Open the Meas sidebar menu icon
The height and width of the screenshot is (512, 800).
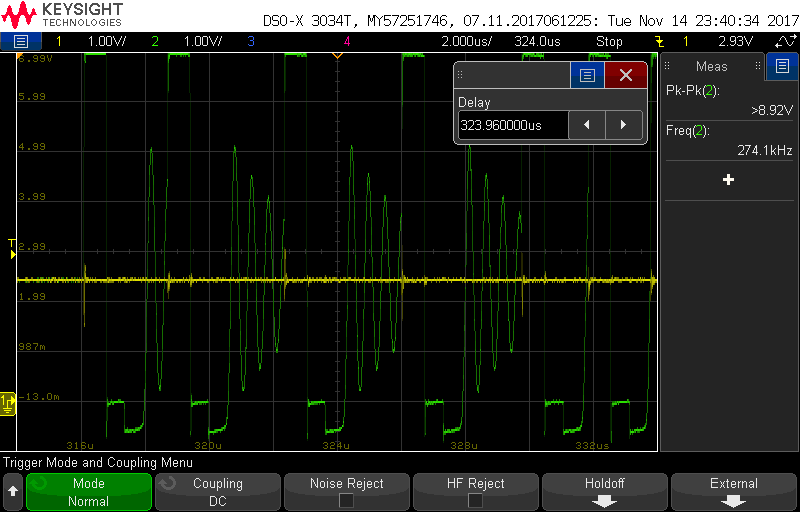(782, 66)
